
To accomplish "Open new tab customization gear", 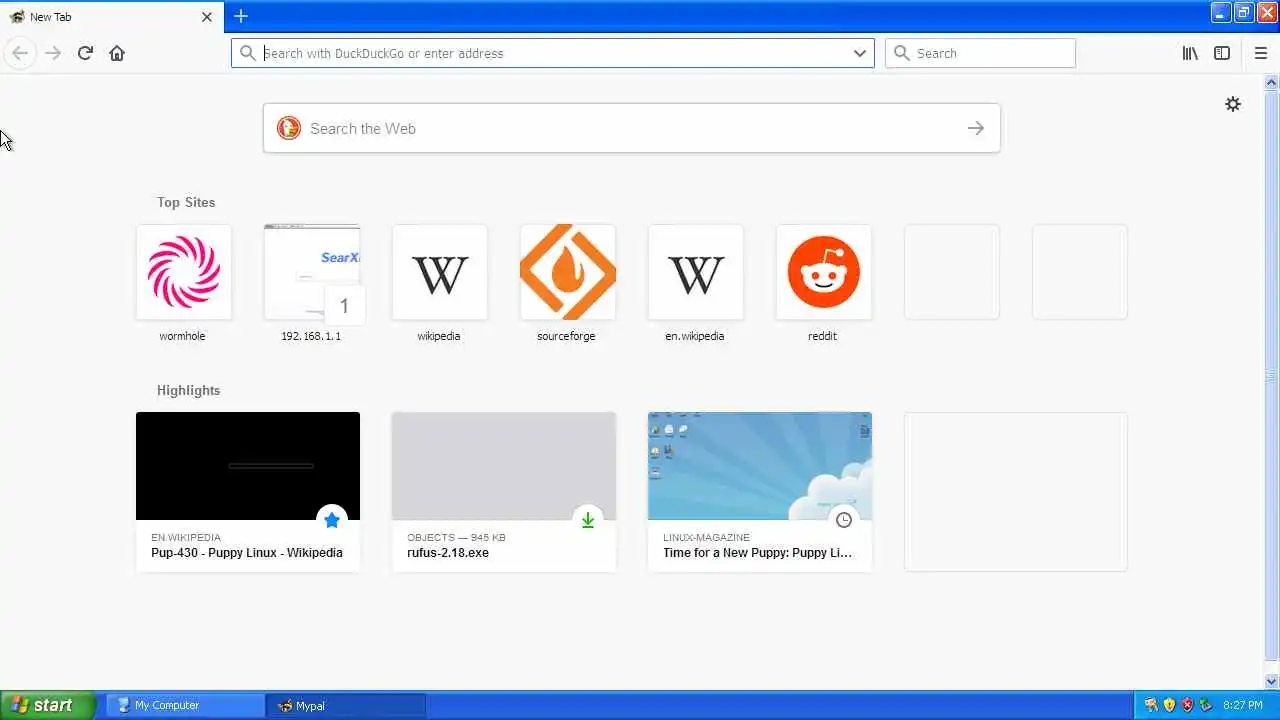I will click(x=1233, y=104).
